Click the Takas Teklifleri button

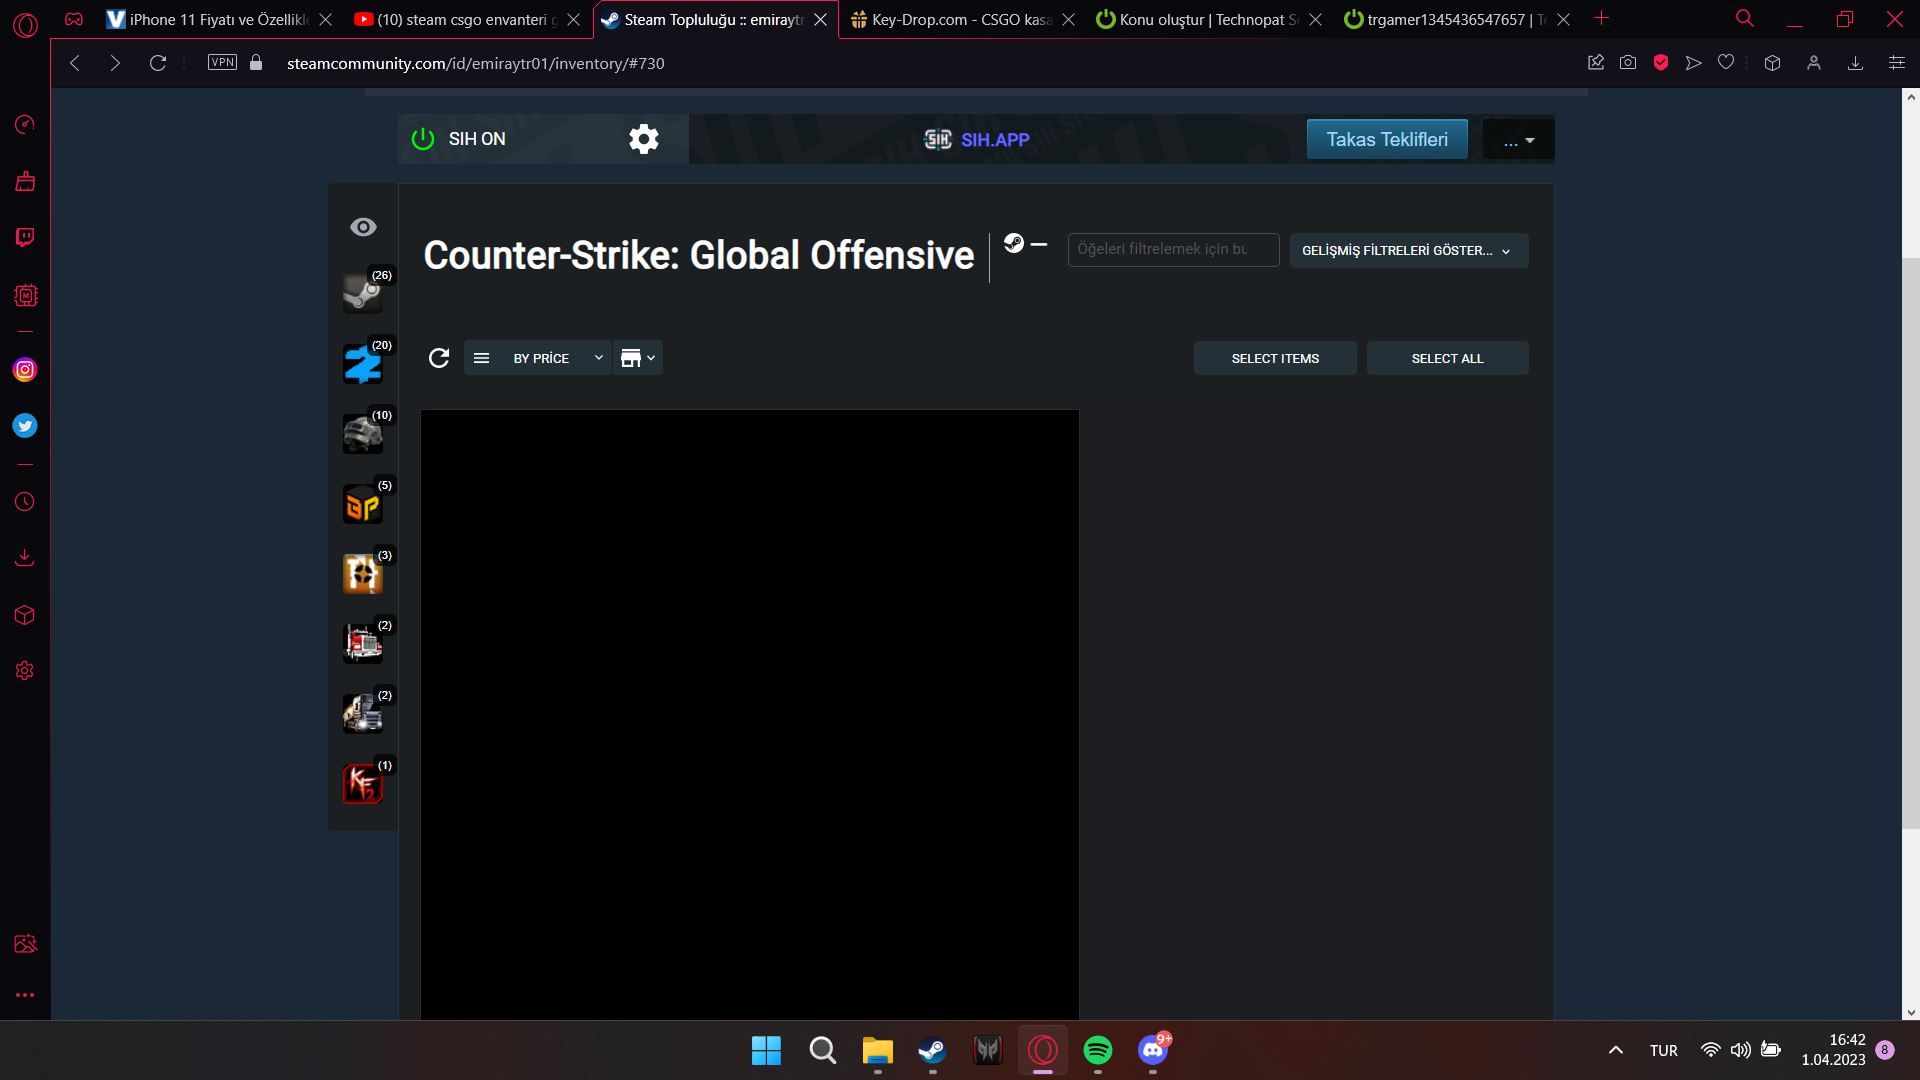point(1386,139)
